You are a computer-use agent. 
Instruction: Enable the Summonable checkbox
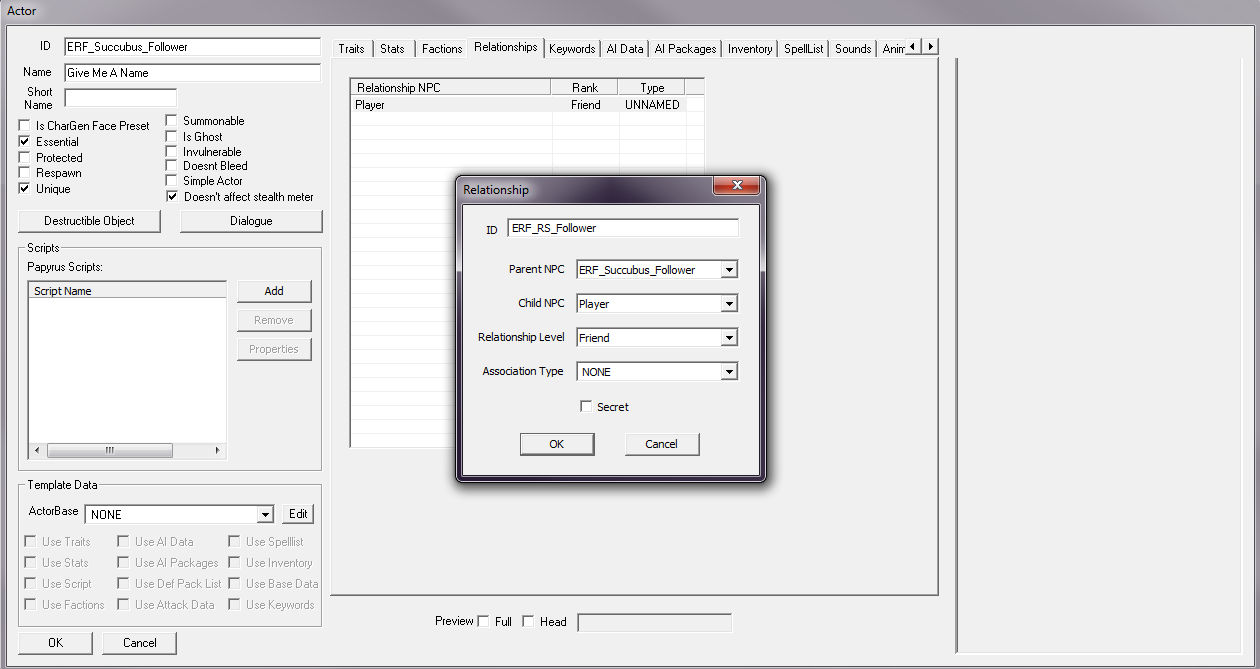pos(172,121)
